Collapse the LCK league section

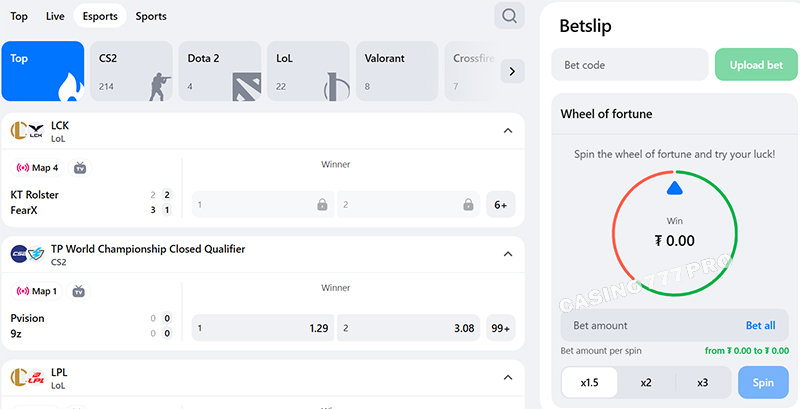click(x=507, y=131)
